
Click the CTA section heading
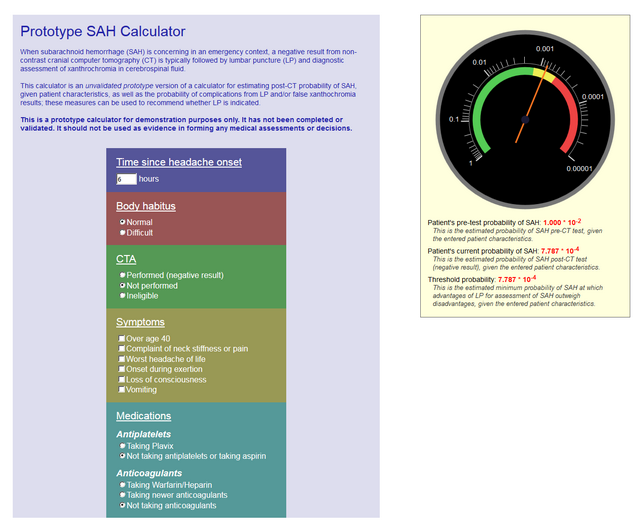126,259
